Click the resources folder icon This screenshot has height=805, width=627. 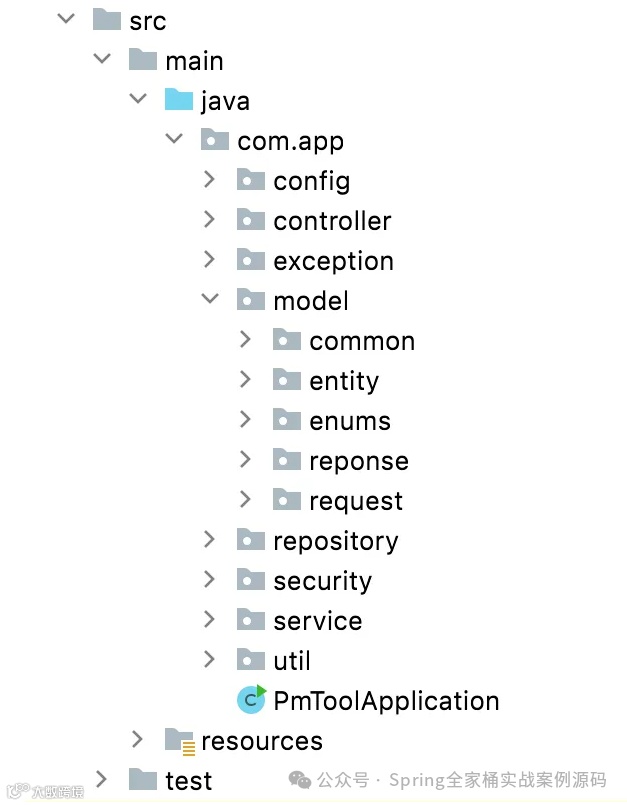(x=179, y=740)
